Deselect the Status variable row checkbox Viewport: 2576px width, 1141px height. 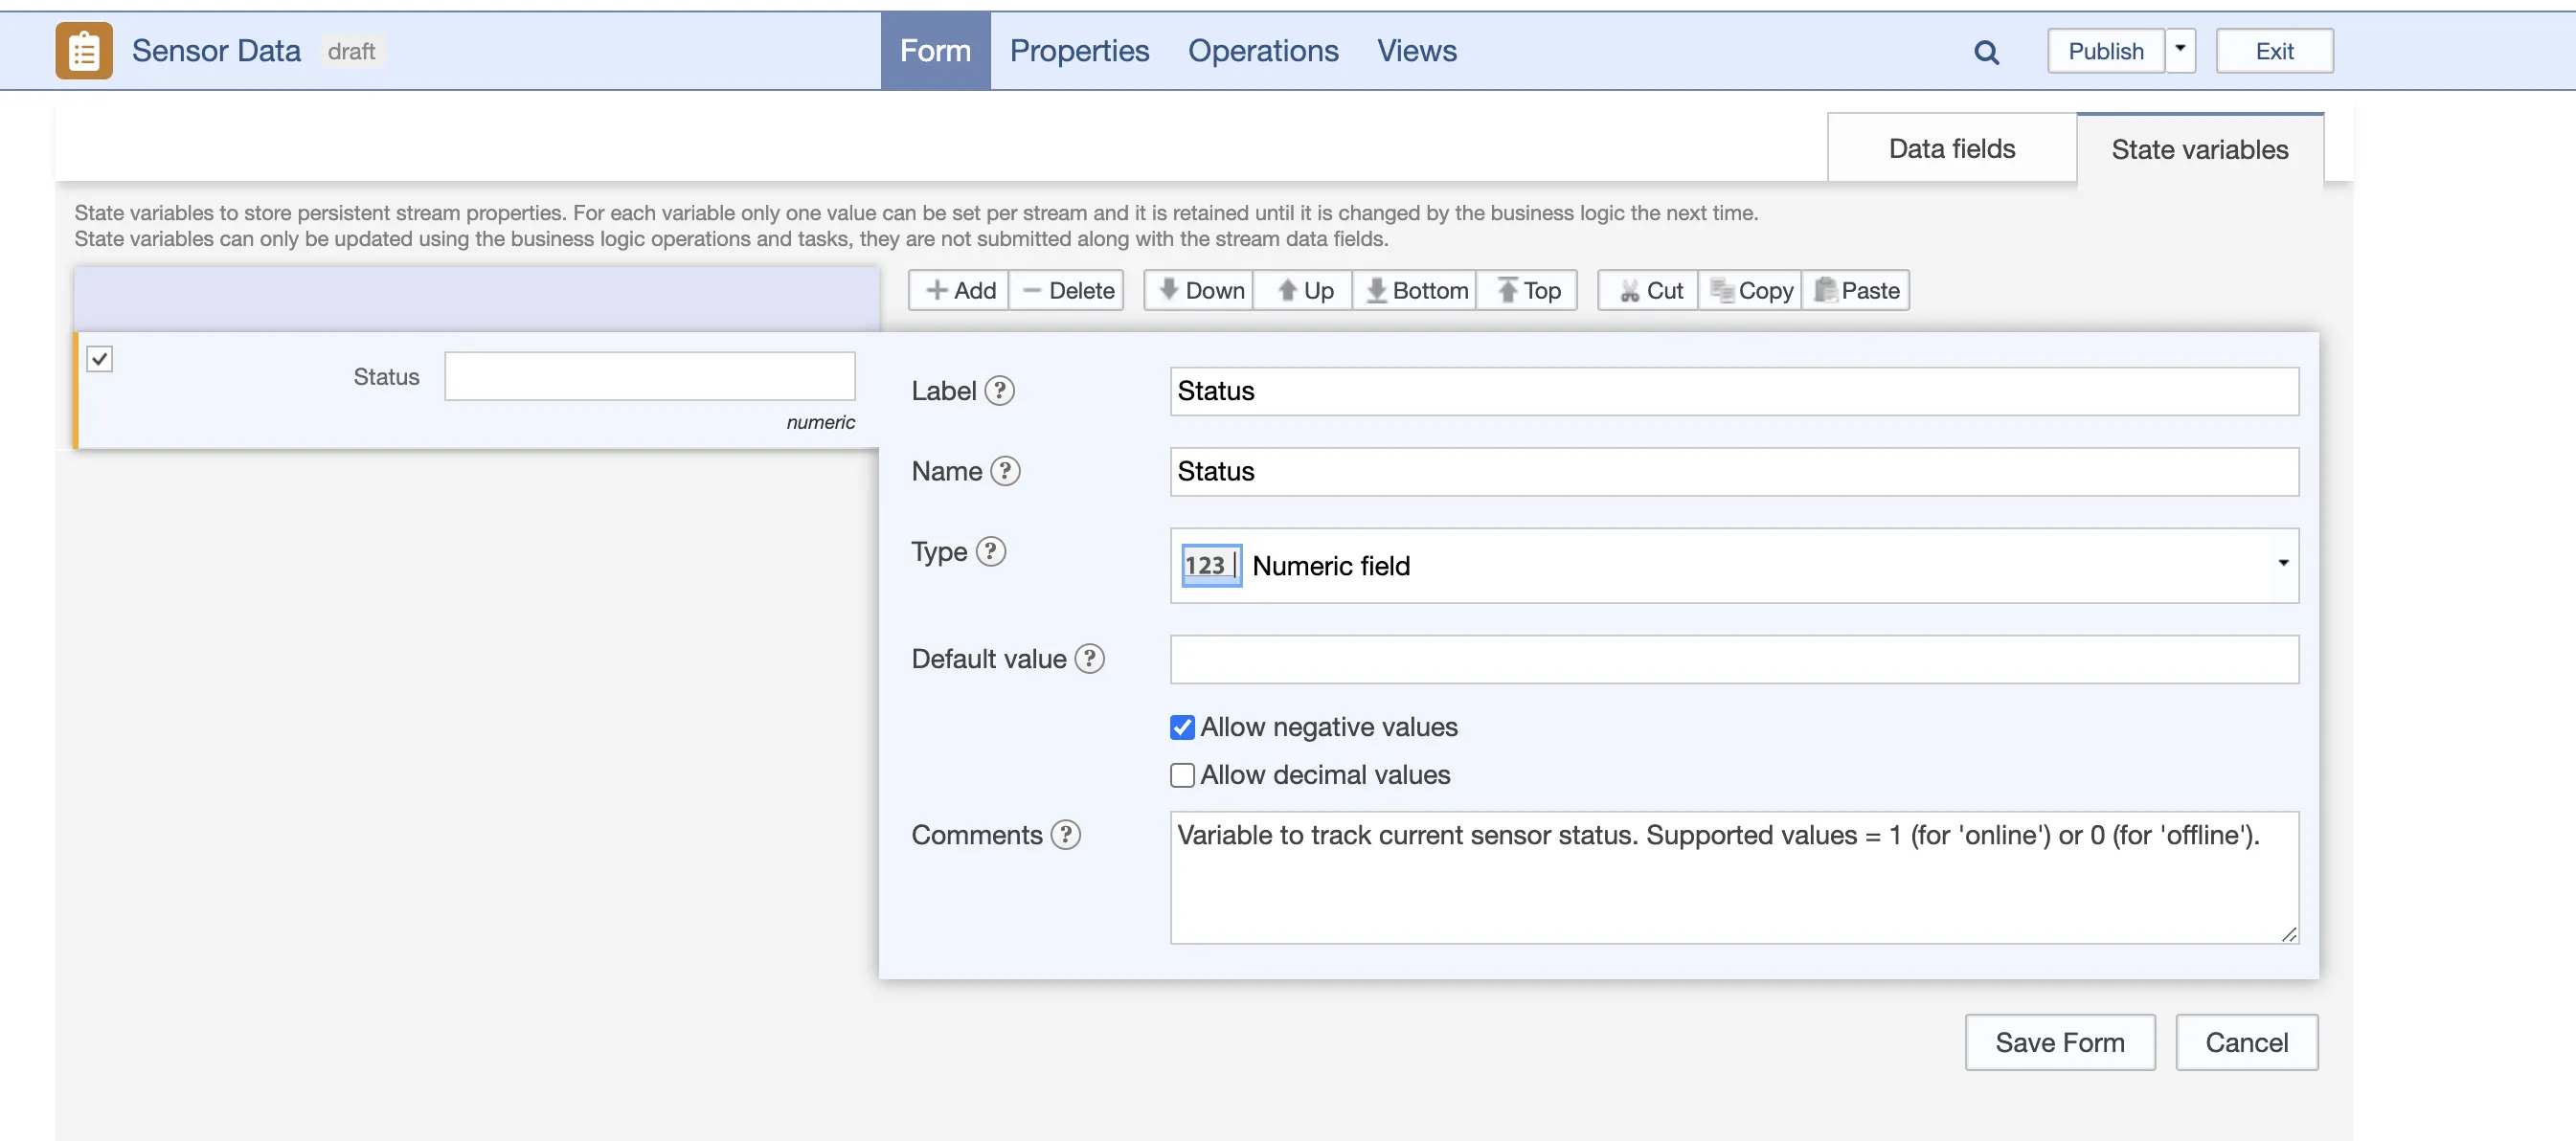pos(100,359)
